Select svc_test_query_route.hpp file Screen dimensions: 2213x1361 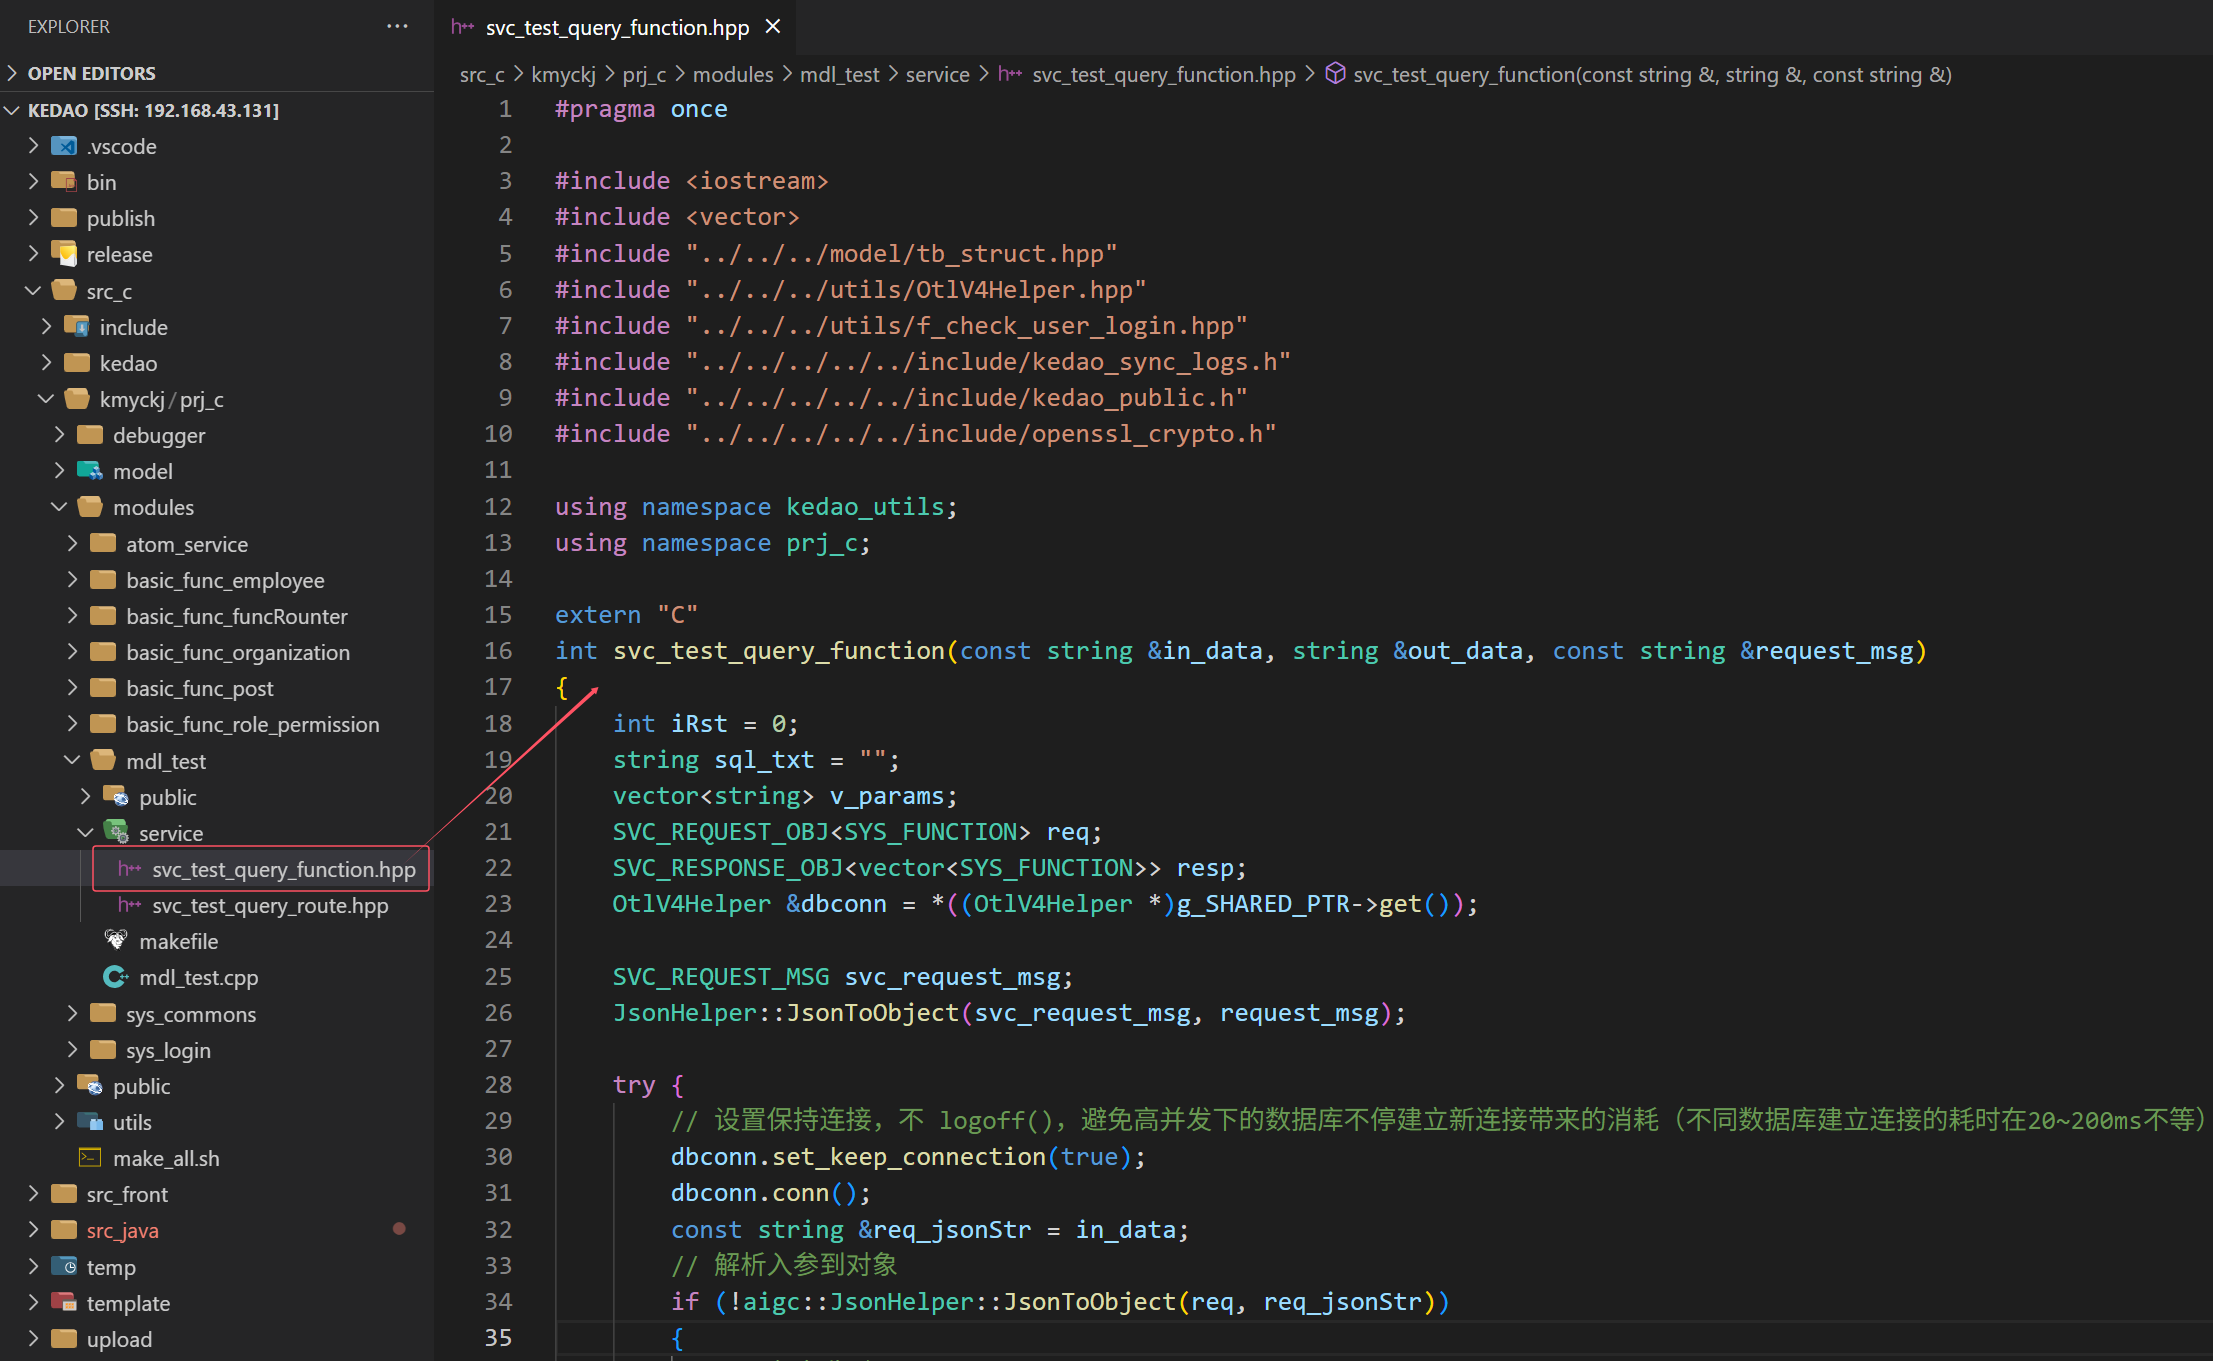coord(270,905)
